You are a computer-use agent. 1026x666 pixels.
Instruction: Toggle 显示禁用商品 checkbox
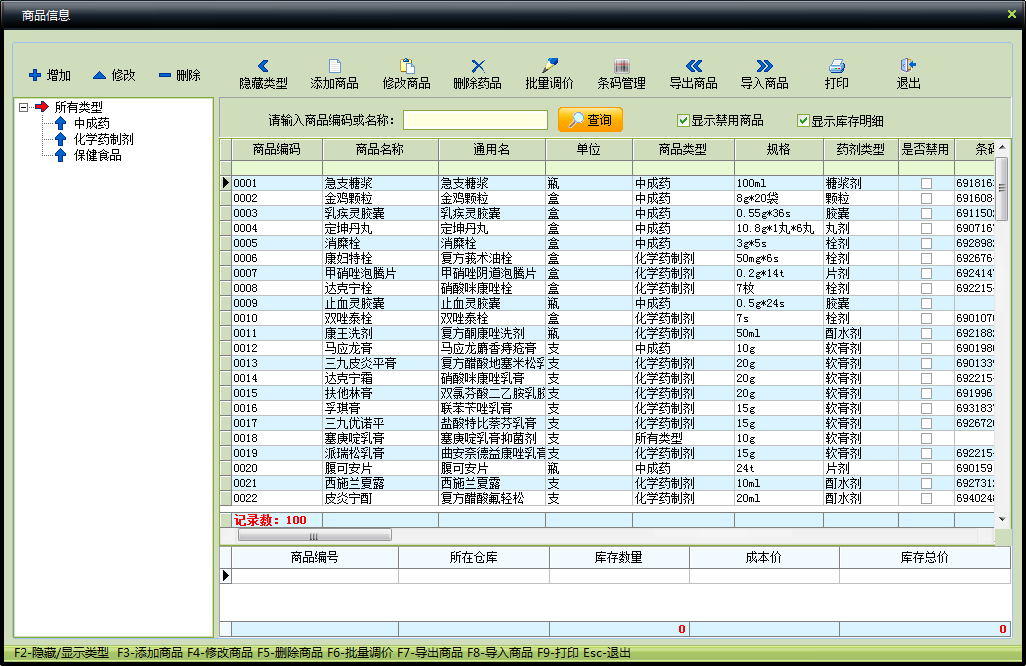click(683, 121)
